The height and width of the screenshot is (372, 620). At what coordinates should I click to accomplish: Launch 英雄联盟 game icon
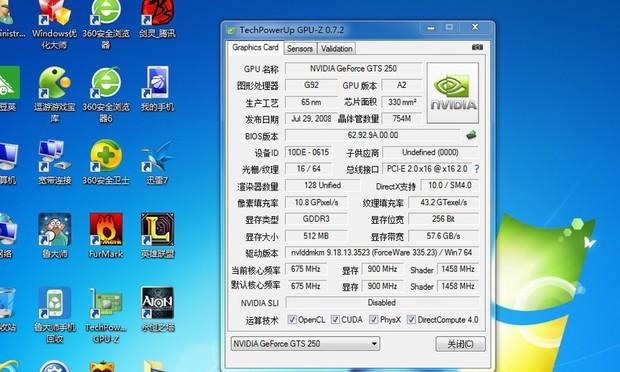point(157,236)
